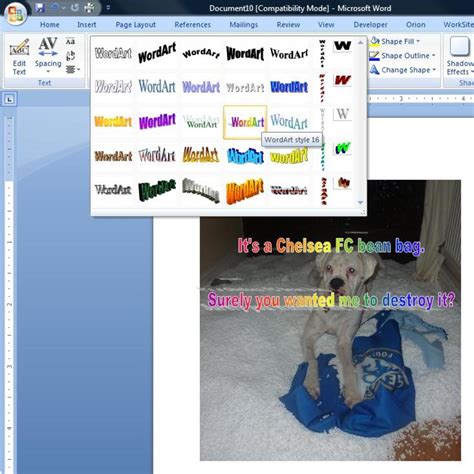Screen dimensions: 474x474
Task: Click the WordArt gallery scroll up arrow
Action: pyautogui.click(x=360, y=42)
